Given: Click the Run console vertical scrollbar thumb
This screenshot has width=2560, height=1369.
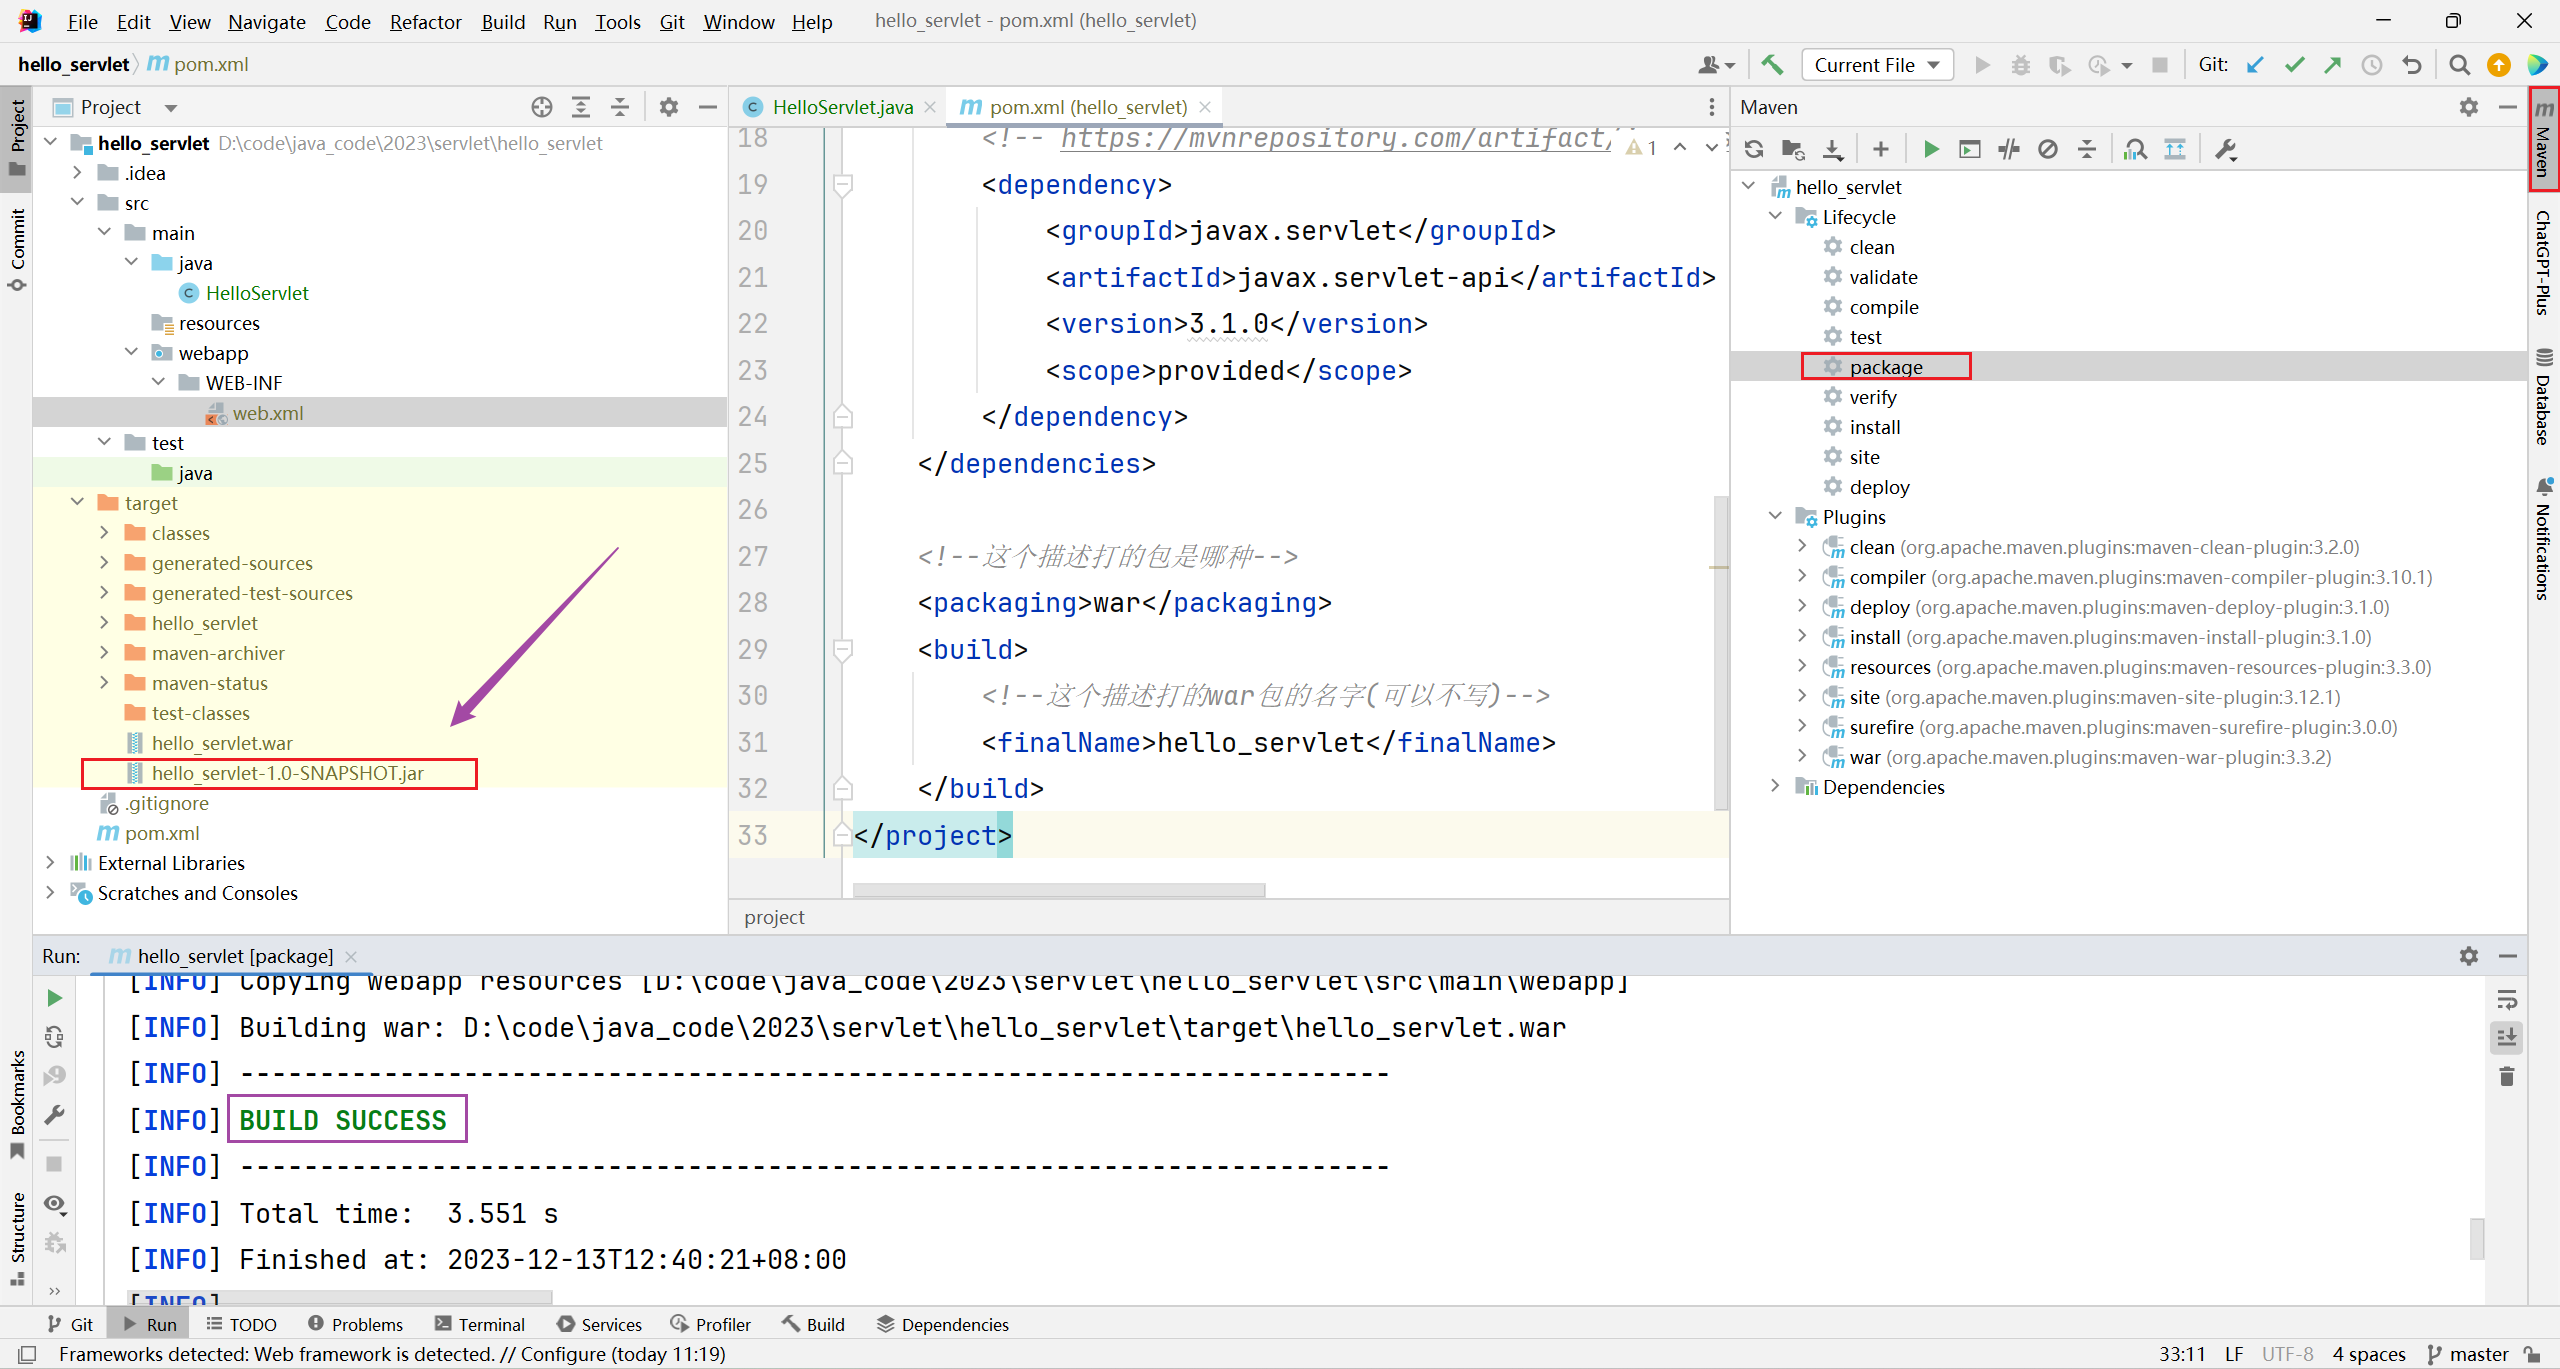Looking at the screenshot, I should click(2477, 1239).
